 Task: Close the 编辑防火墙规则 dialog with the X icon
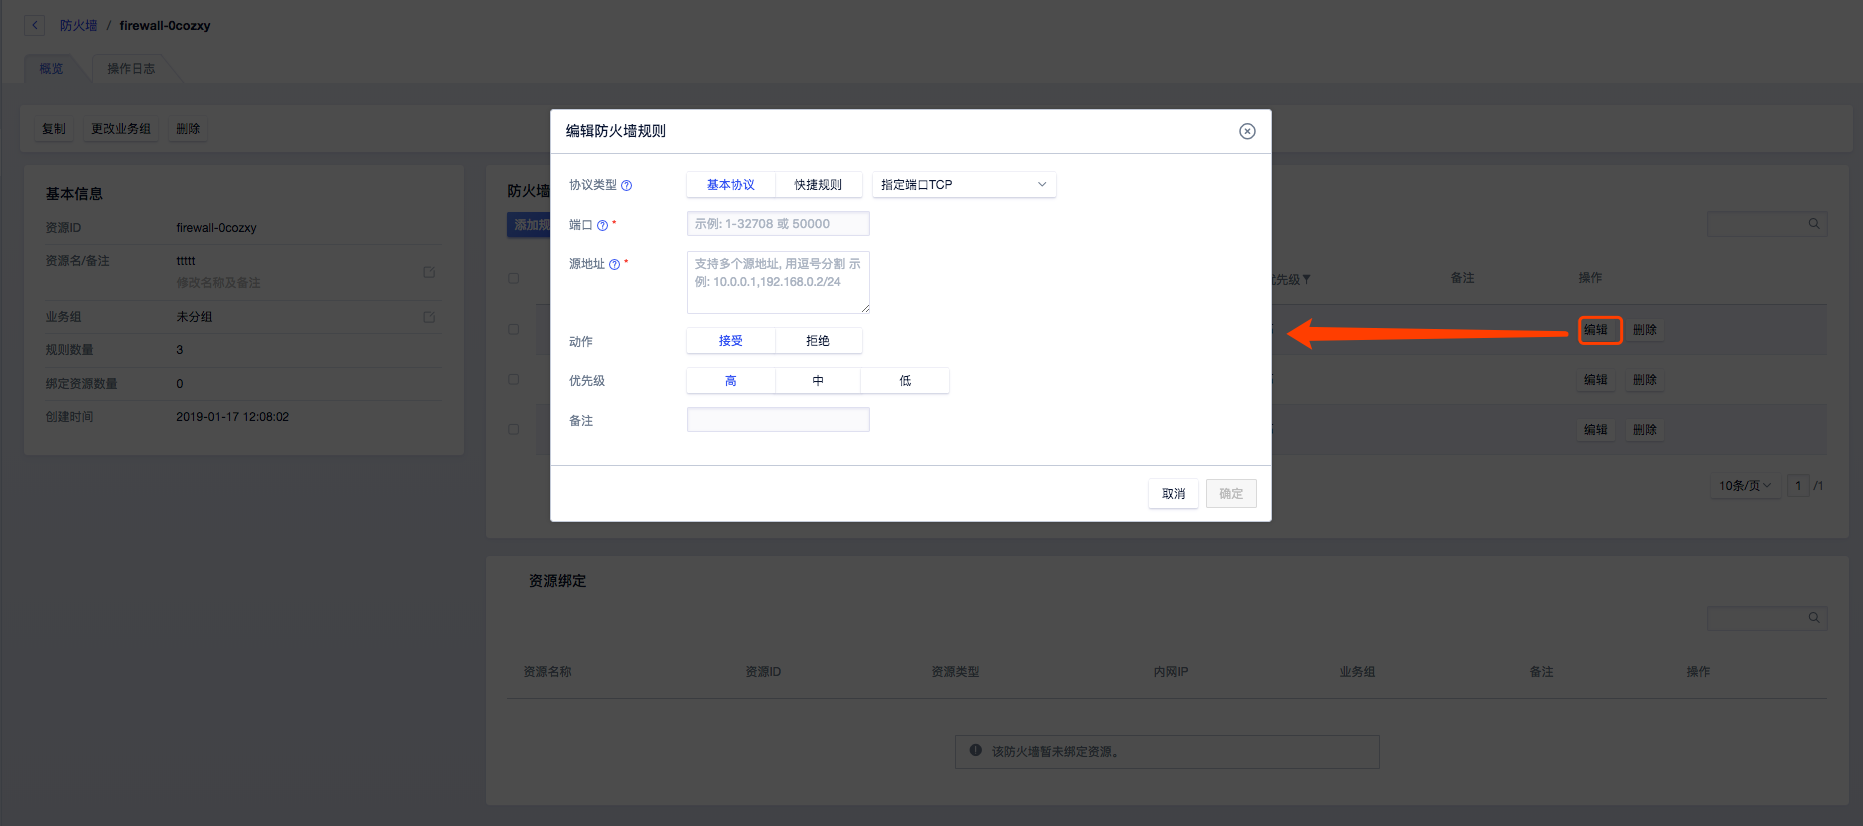1247,131
